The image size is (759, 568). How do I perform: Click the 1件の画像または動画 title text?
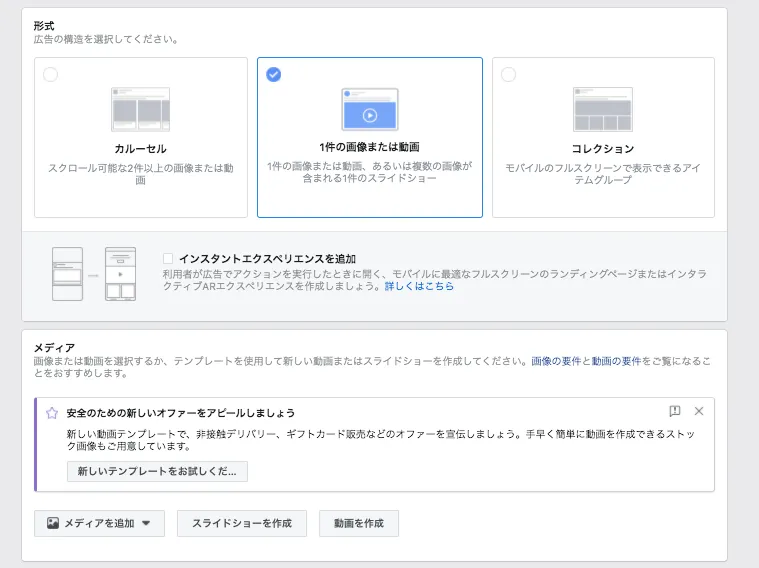click(x=369, y=147)
